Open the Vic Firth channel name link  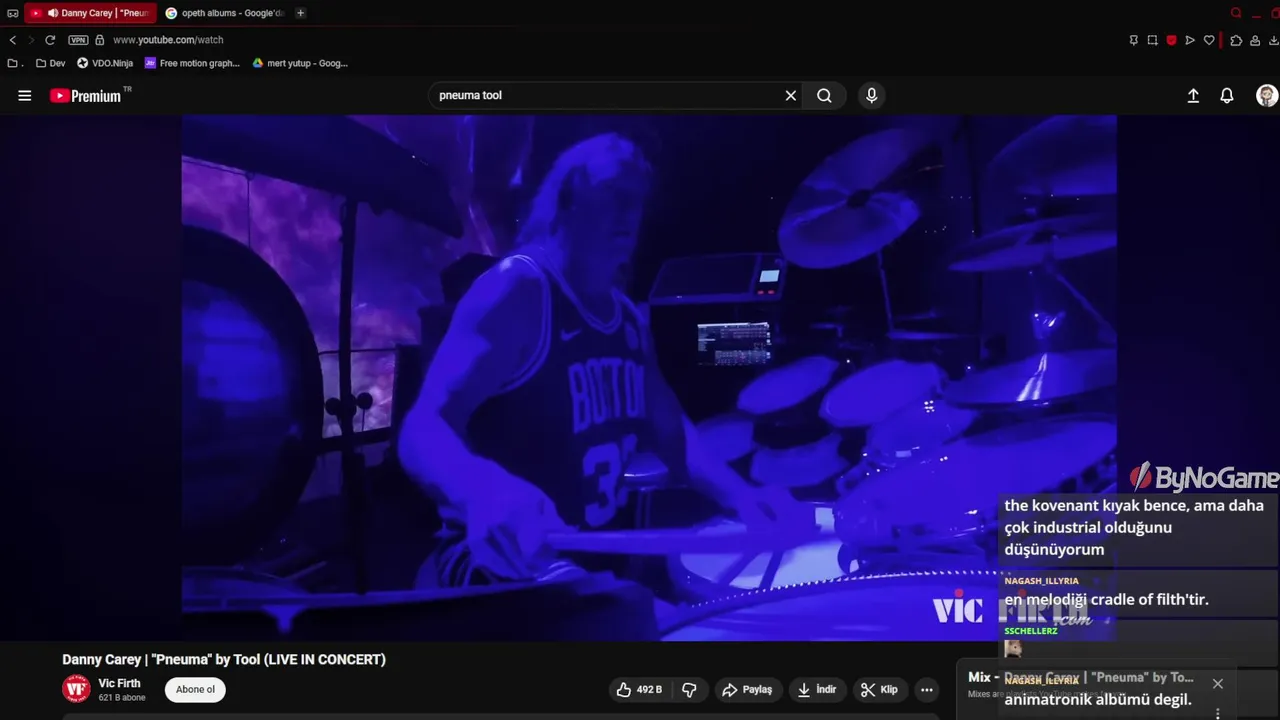pyautogui.click(x=119, y=683)
